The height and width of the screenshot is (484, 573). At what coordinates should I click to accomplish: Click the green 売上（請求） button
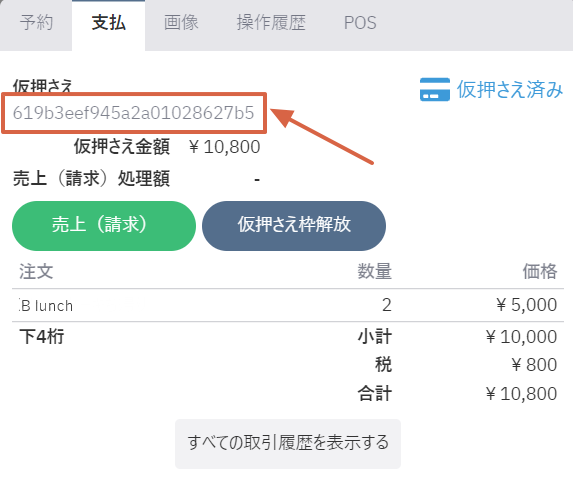[104, 226]
